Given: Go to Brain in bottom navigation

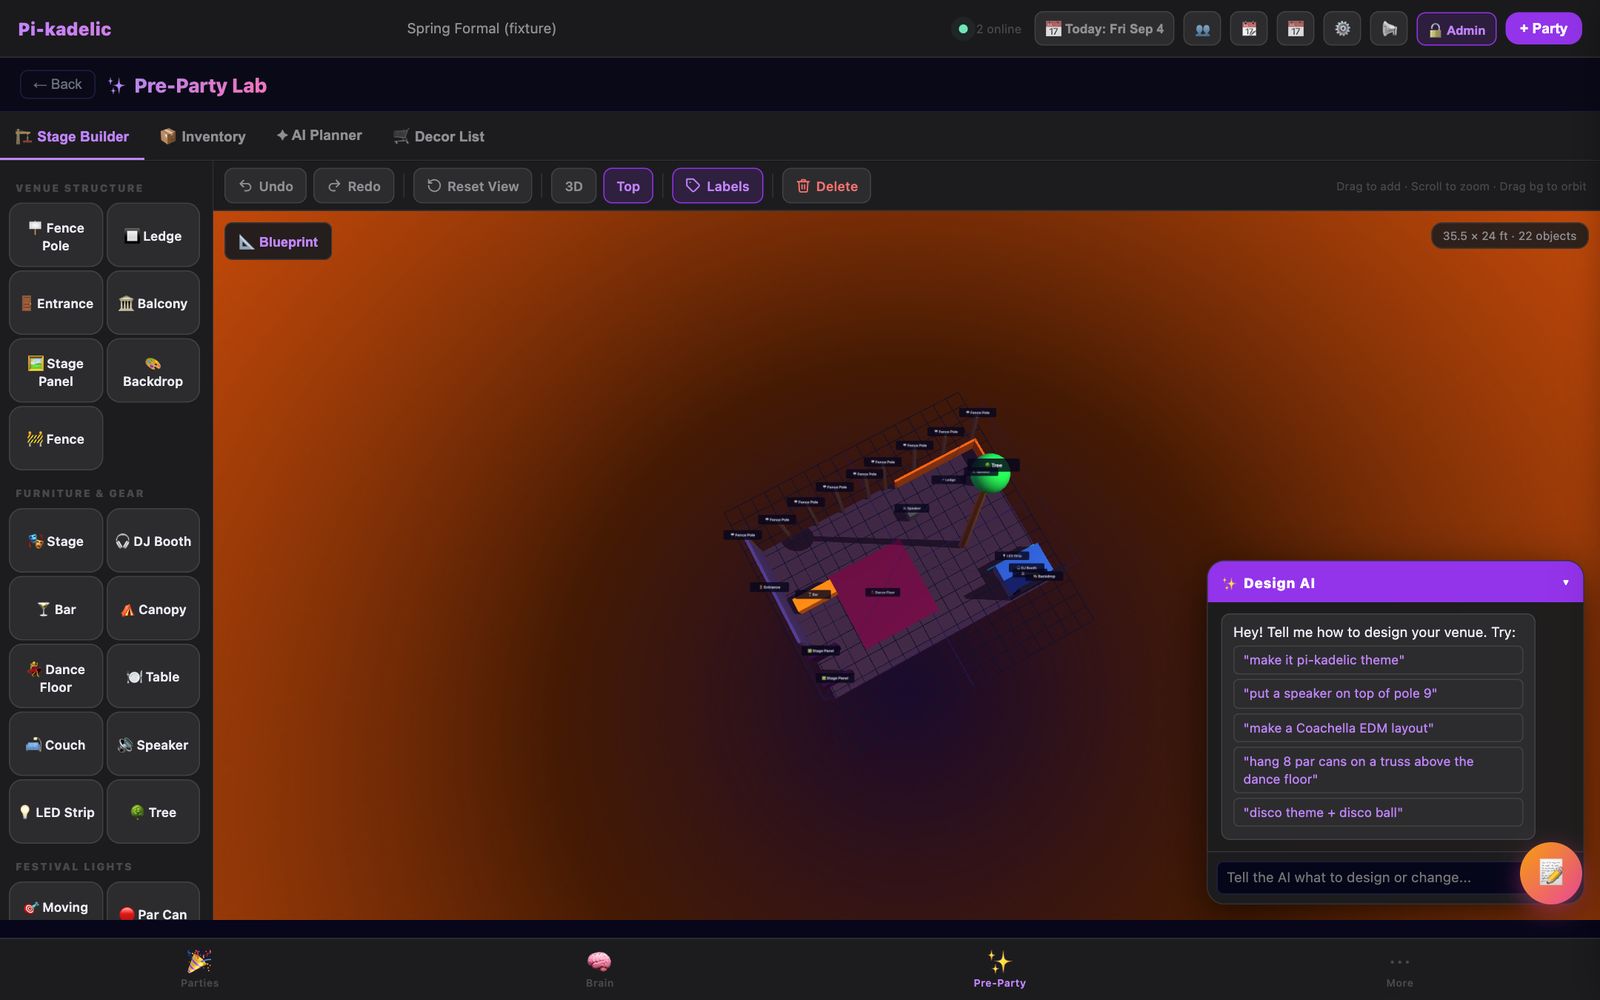Looking at the screenshot, I should 600,969.
